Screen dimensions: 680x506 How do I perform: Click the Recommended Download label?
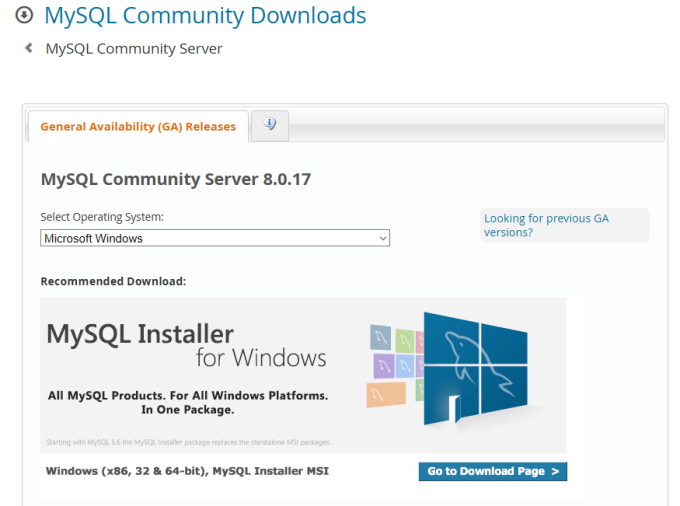(113, 281)
